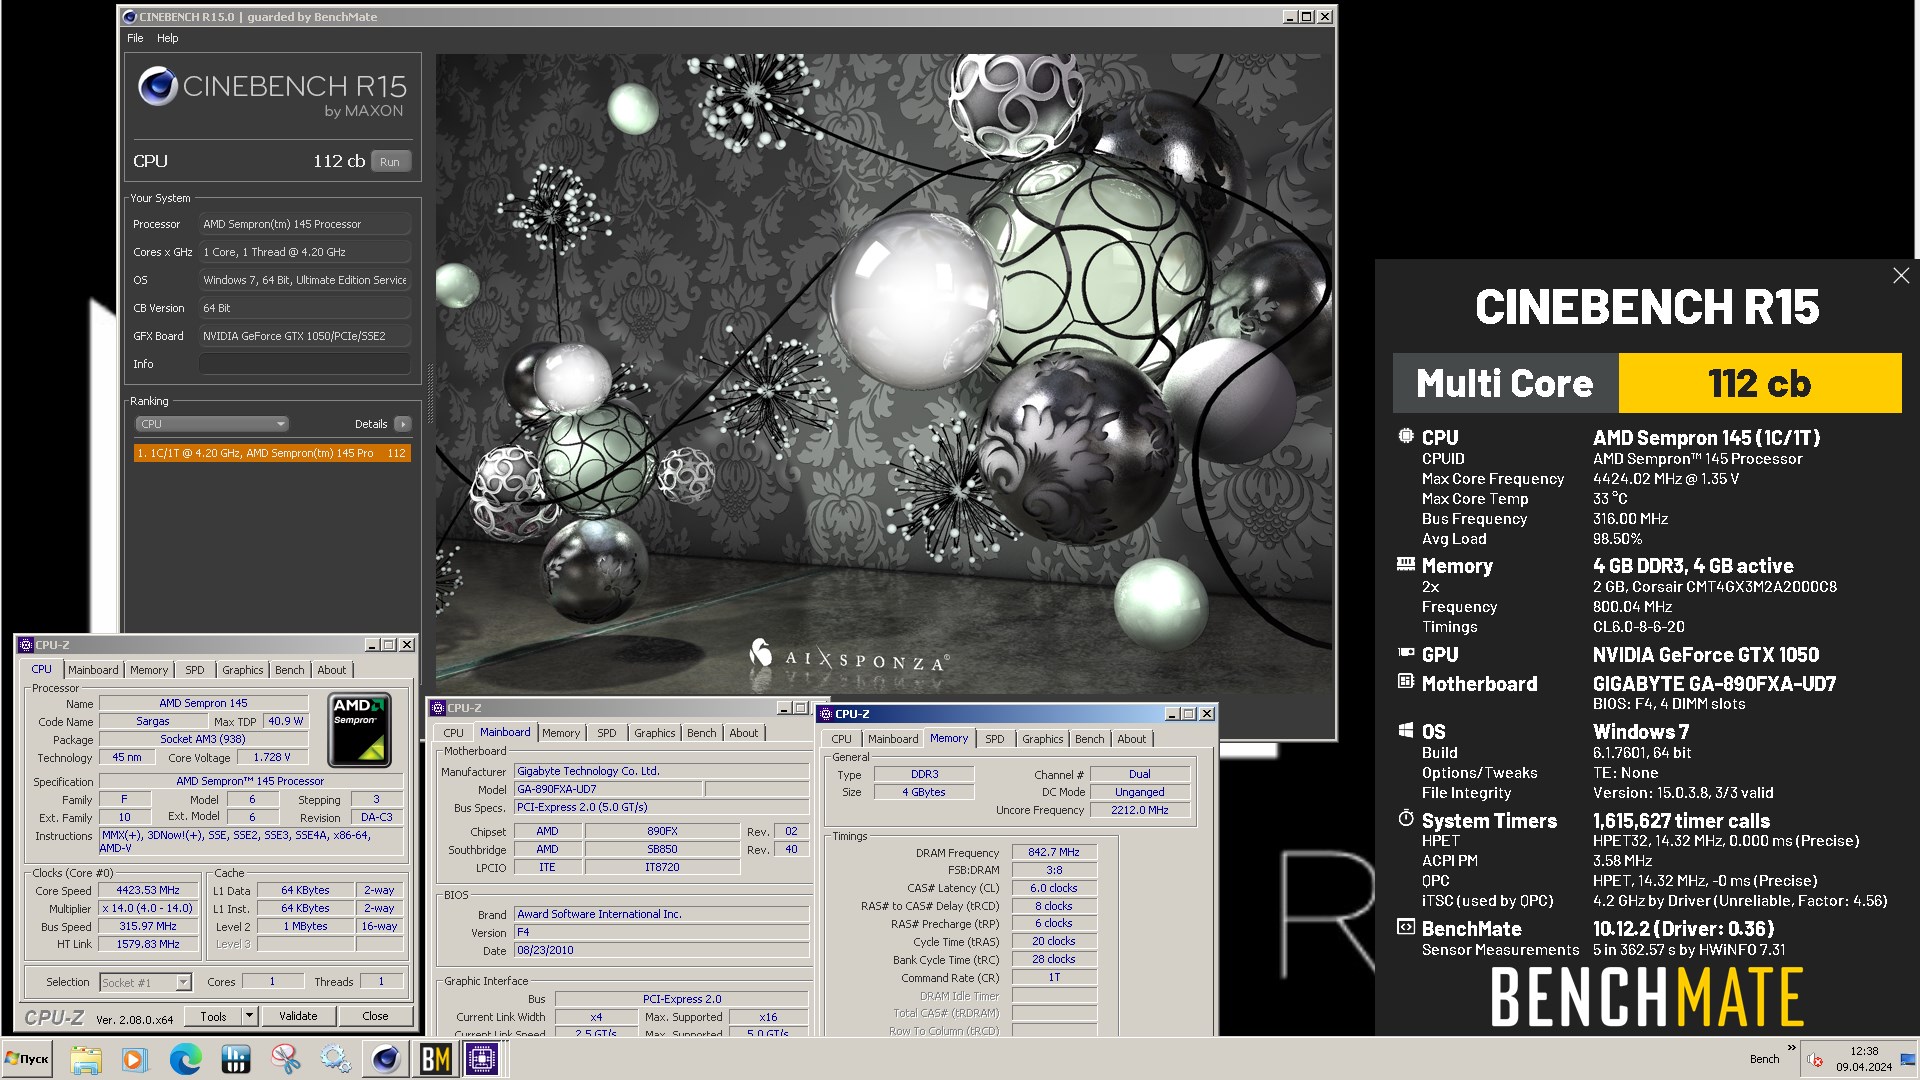Switch to CPU tab in middle CPU-Z window
Image resolution: width=1920 pixels, height=1080 pixels.
(x=454, y=733)
